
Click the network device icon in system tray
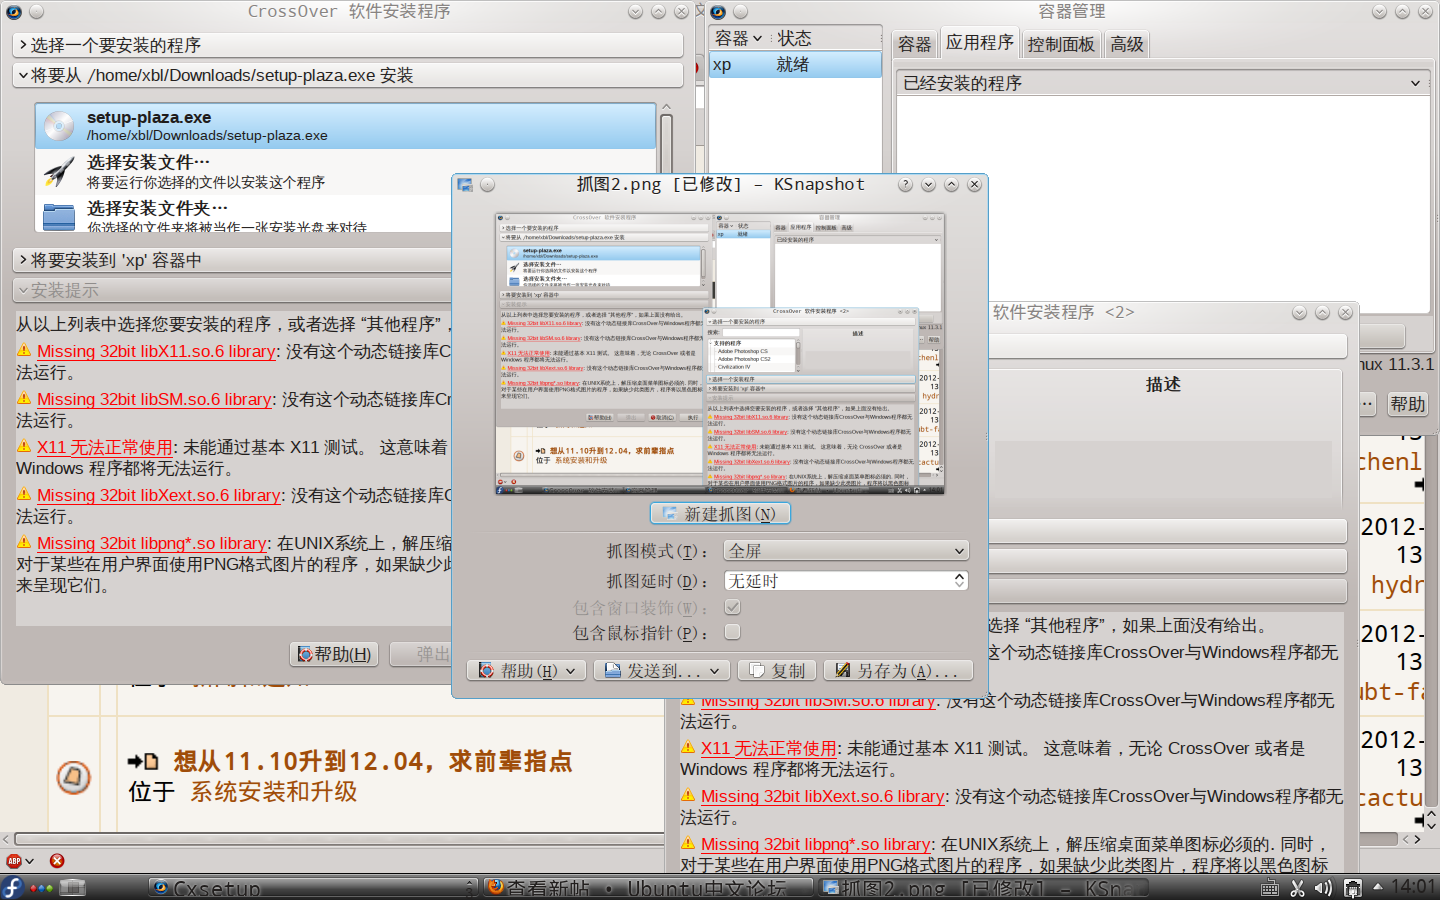(x=1352, y=888)
